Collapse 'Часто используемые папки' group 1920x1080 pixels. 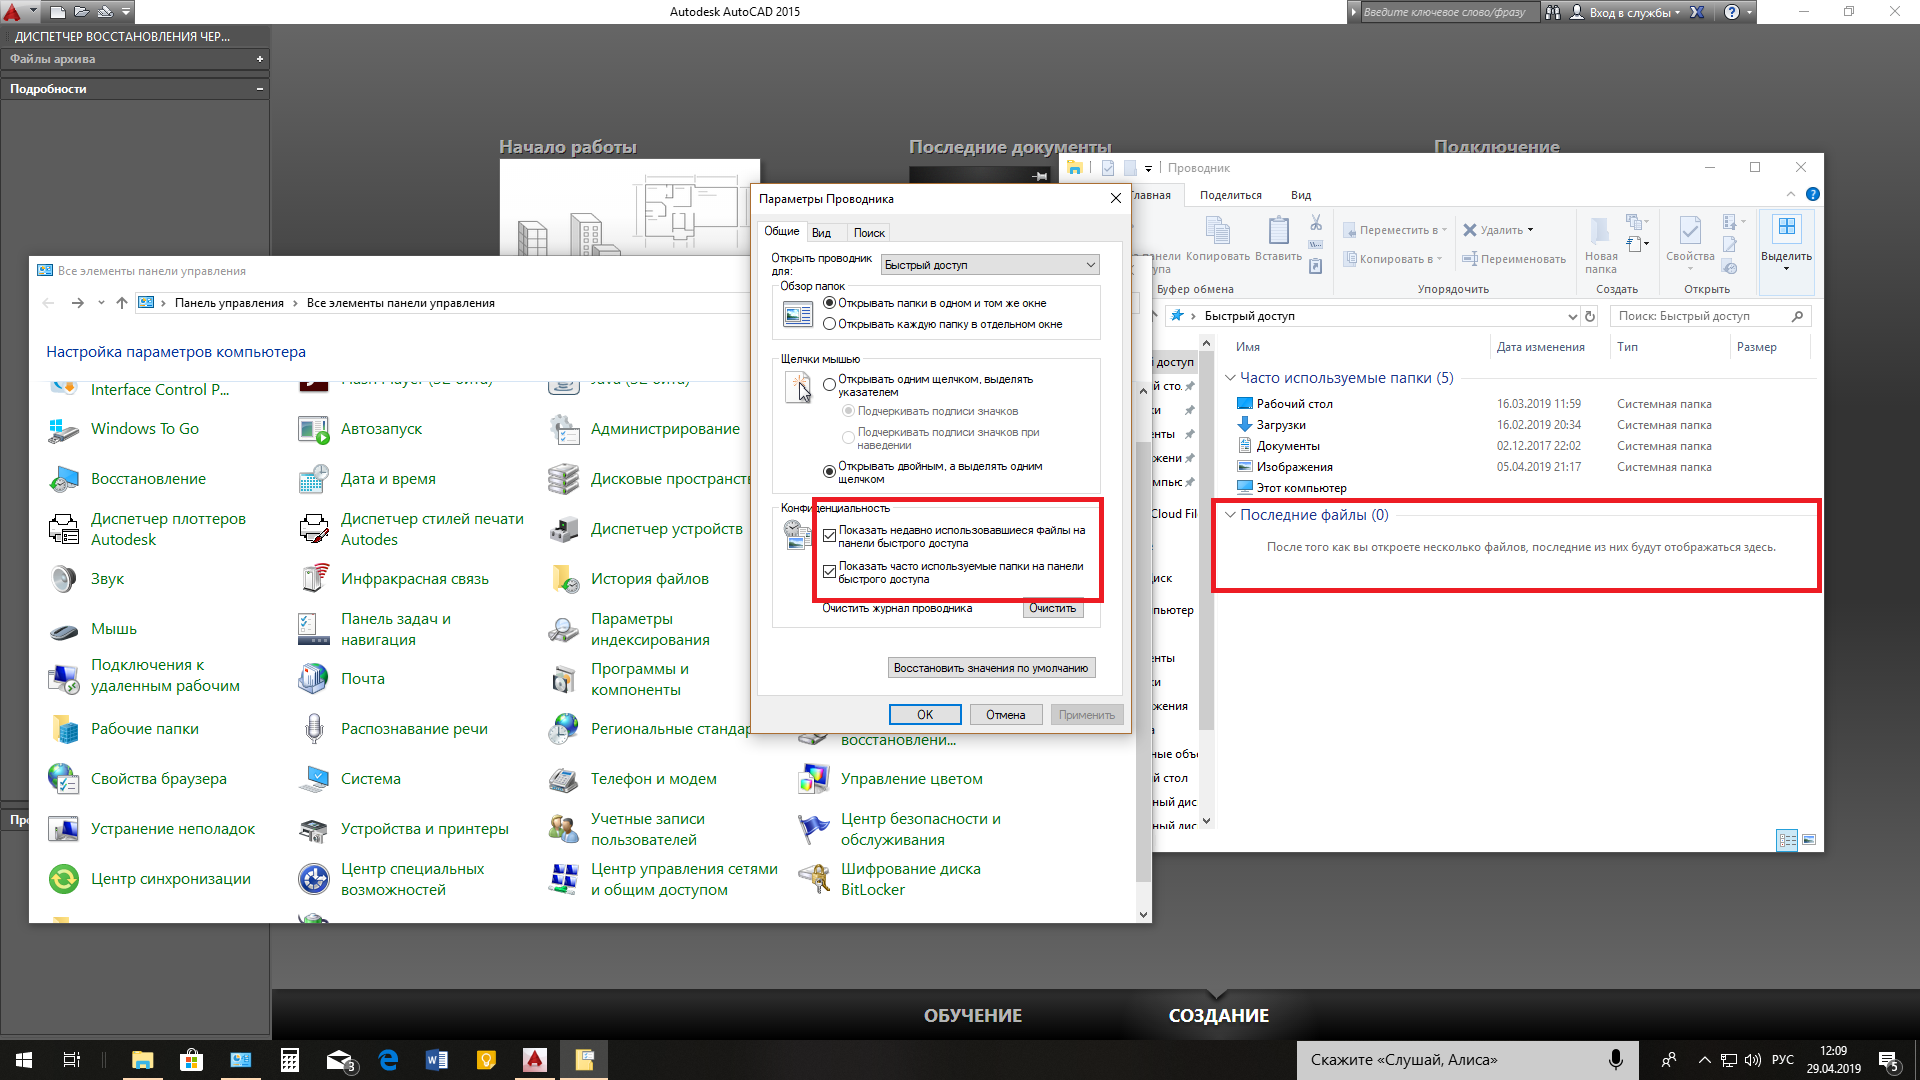pos(1230,378)
